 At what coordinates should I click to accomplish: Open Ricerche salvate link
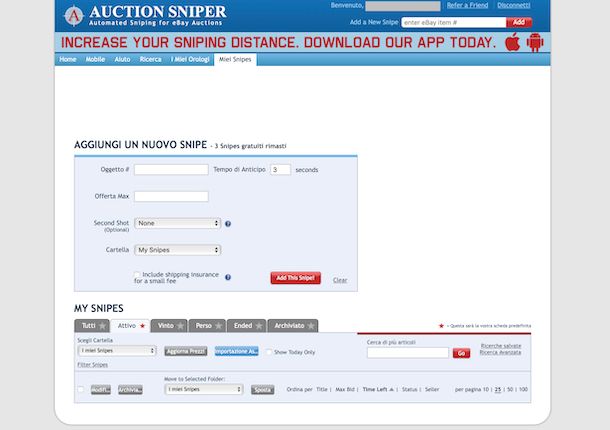click(x=501, y=346)
